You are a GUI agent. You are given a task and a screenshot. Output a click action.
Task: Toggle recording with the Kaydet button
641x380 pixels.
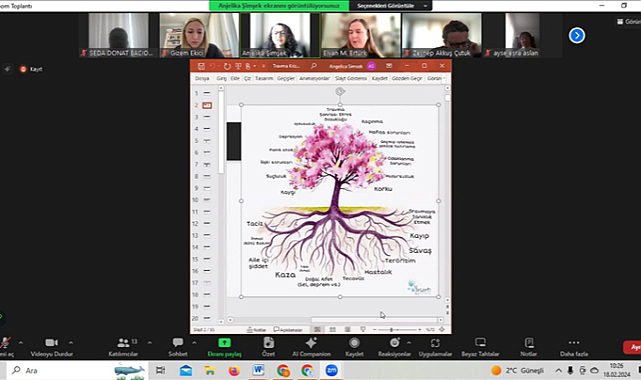(x=354, y=347)
